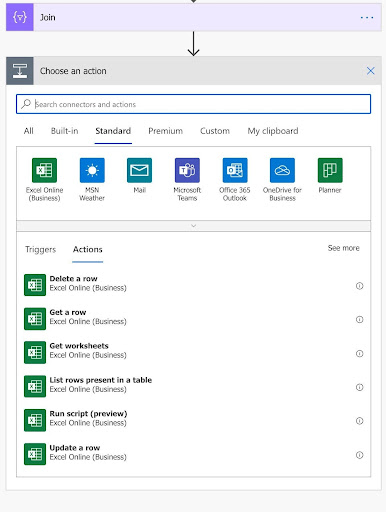386x512 pixels.
Task: Choose the Run script (preview) action
Action: (x=193, y=420)
